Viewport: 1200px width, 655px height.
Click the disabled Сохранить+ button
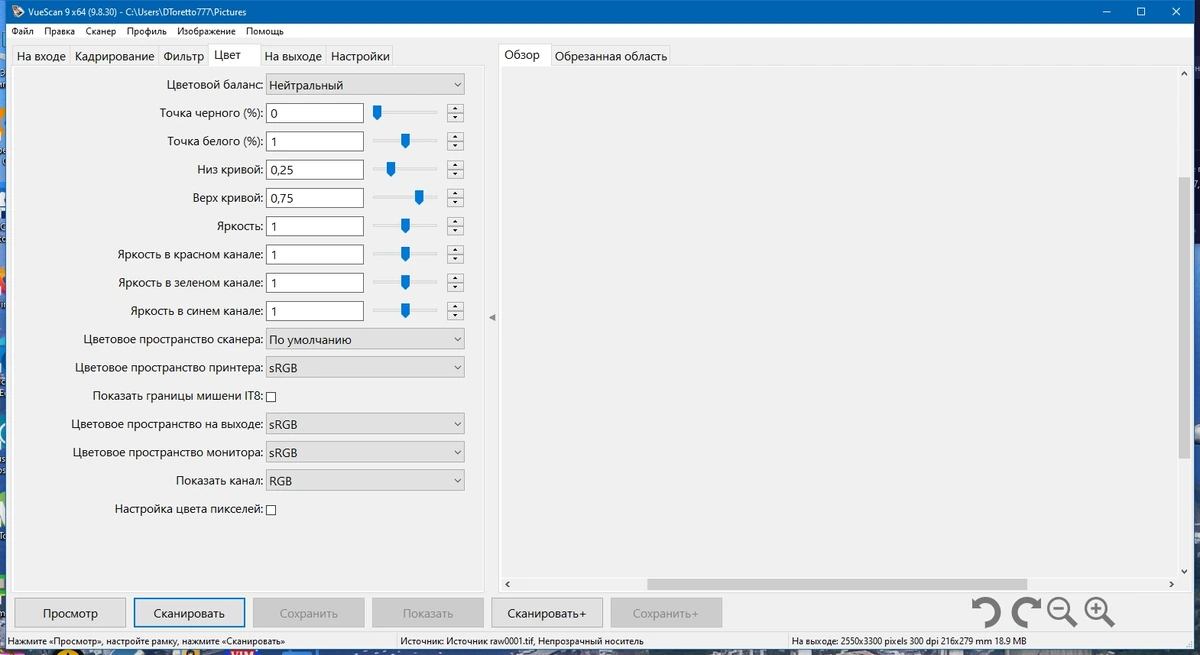pos(666,613)
